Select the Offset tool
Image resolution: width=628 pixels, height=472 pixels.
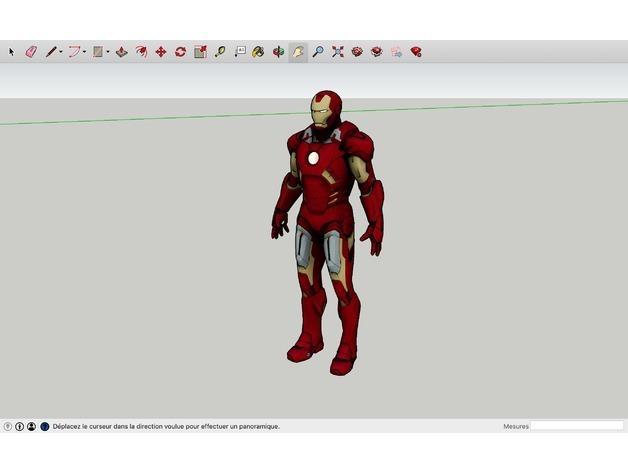141,51
